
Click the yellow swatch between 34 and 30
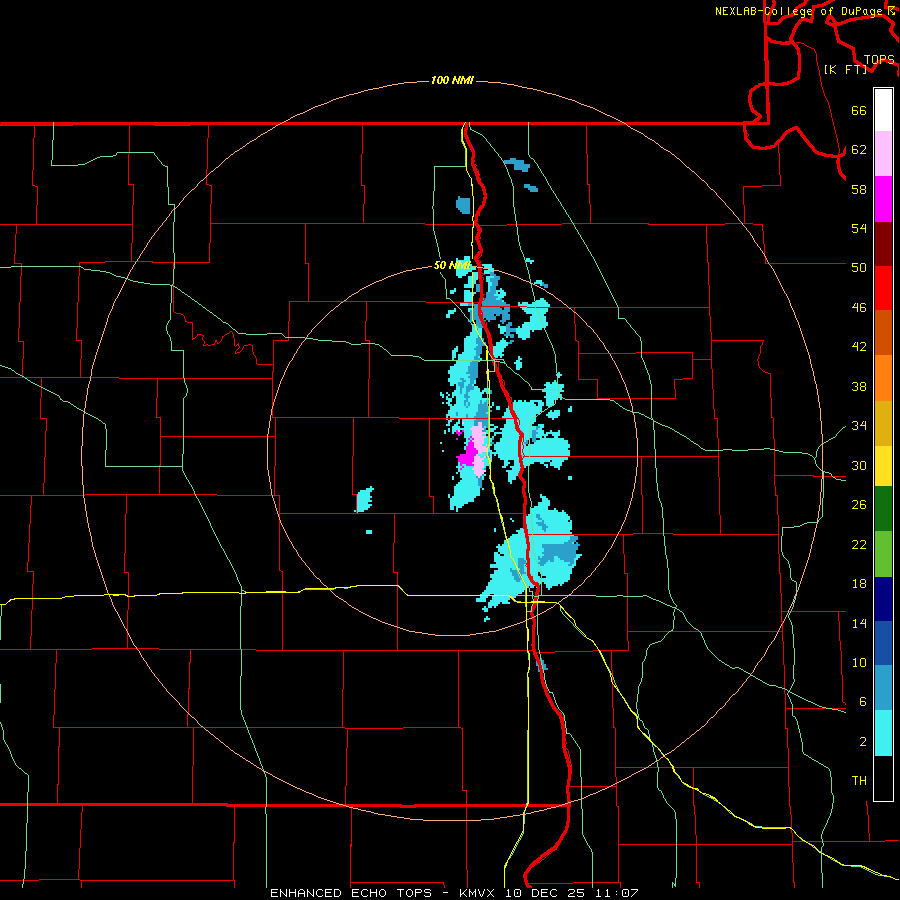click(x=883, y=466)
